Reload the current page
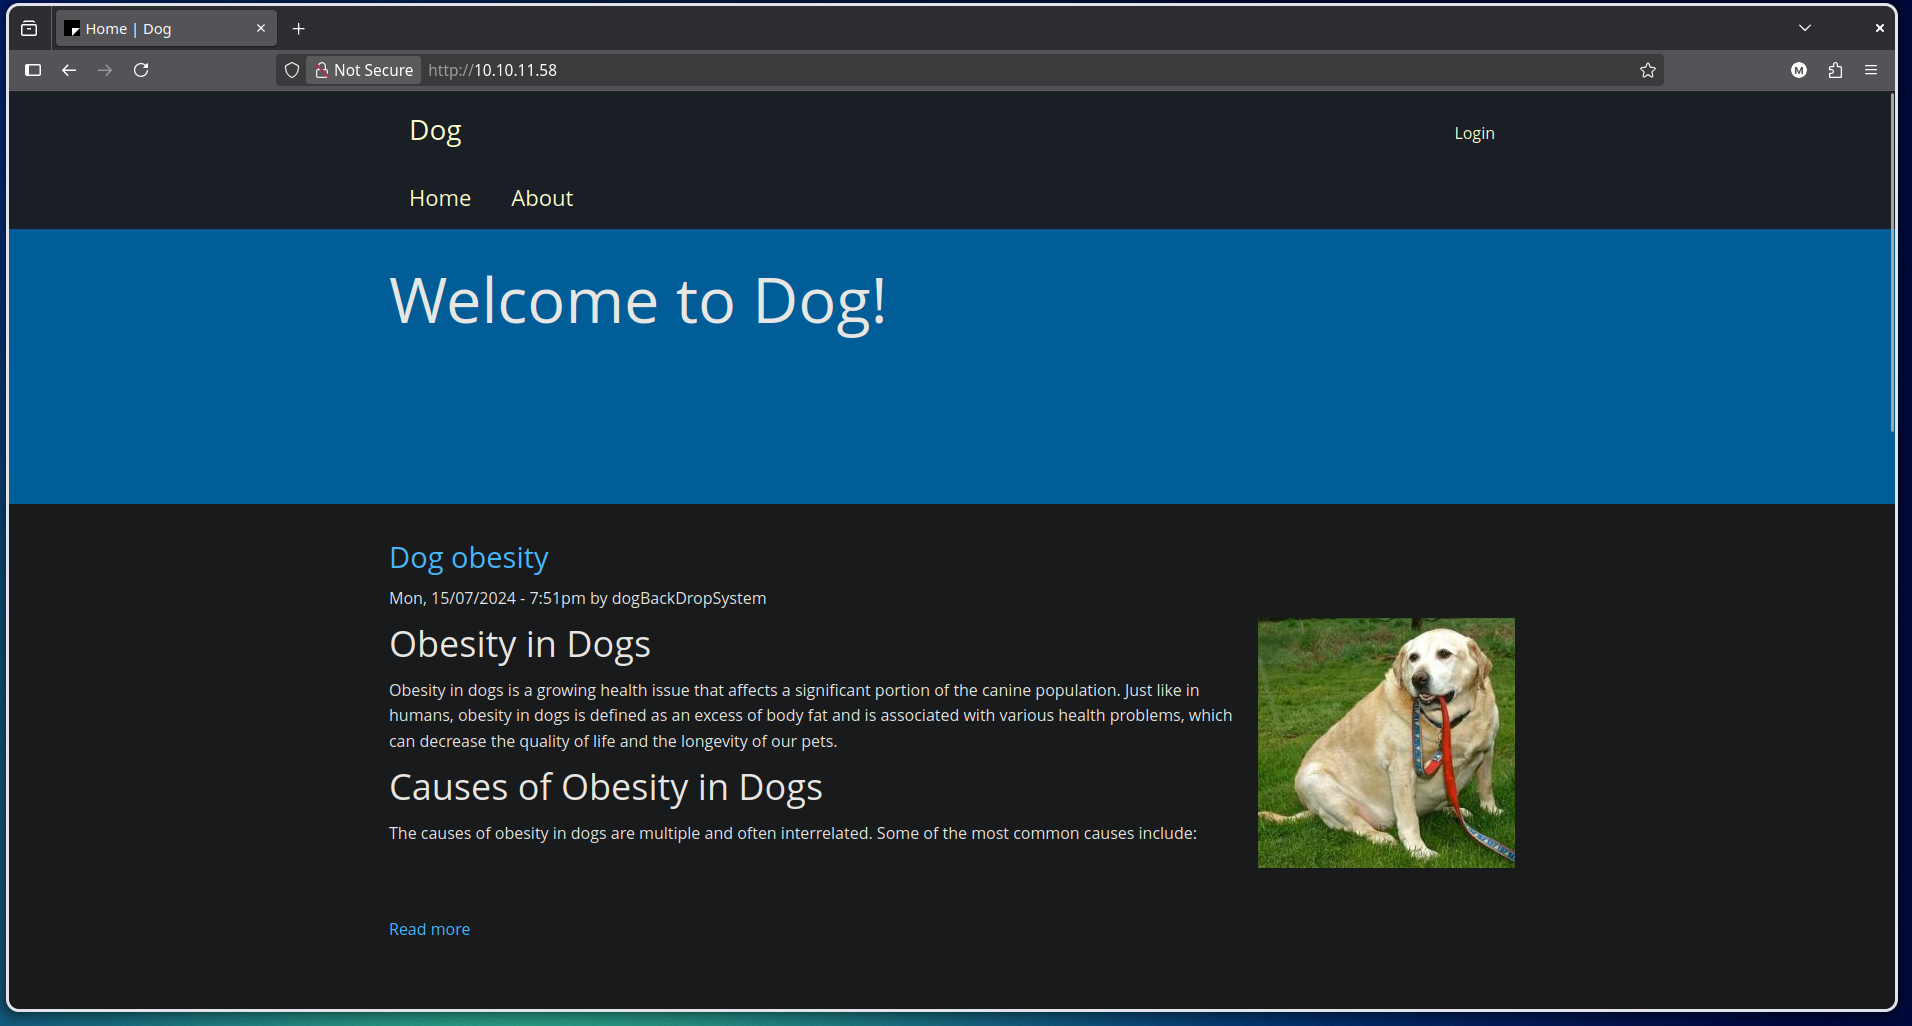 141,70
